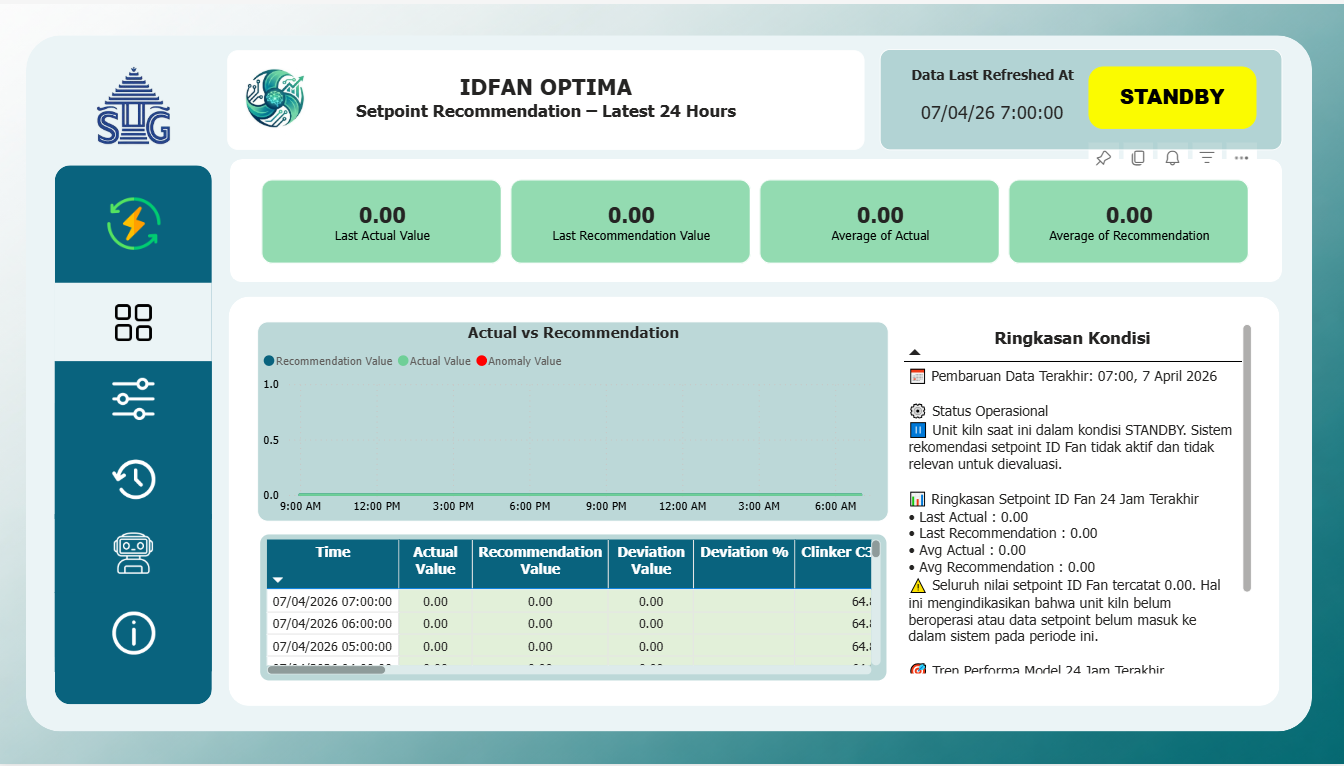Select the Last Actual Value card
Image resolution: width=1344 pixels, height=766 pixels.
382,222
